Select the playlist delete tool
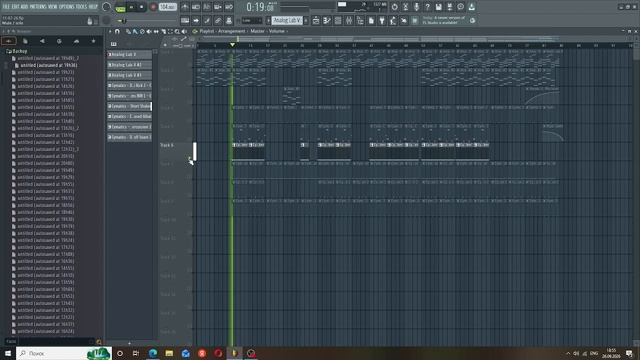Screen dimensions: 640x360 tap(142, 31)
